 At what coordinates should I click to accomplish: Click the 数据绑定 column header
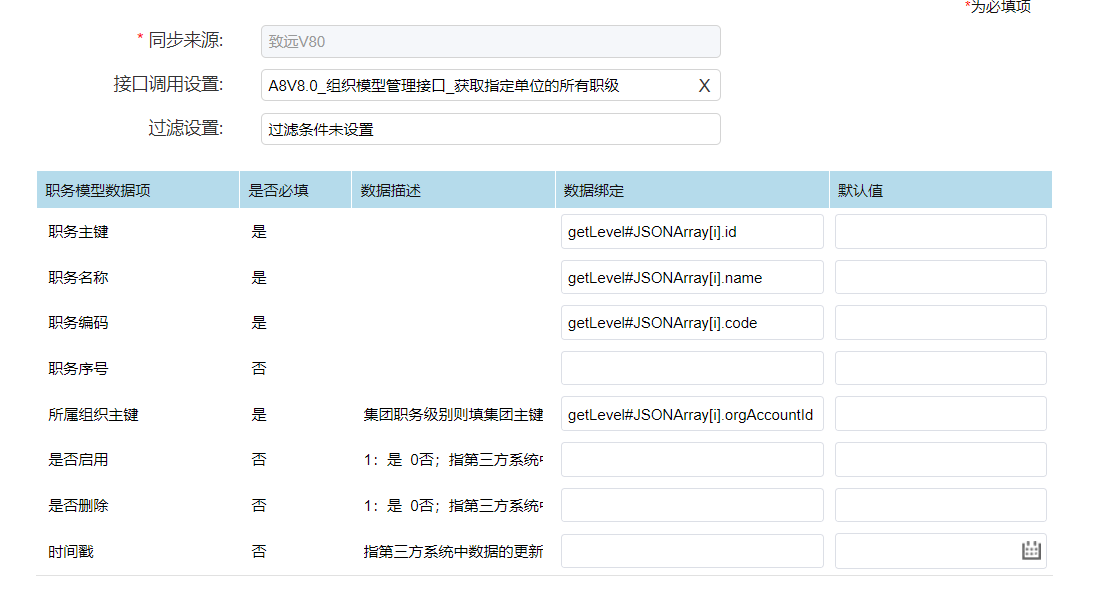(x=692, y=190)
